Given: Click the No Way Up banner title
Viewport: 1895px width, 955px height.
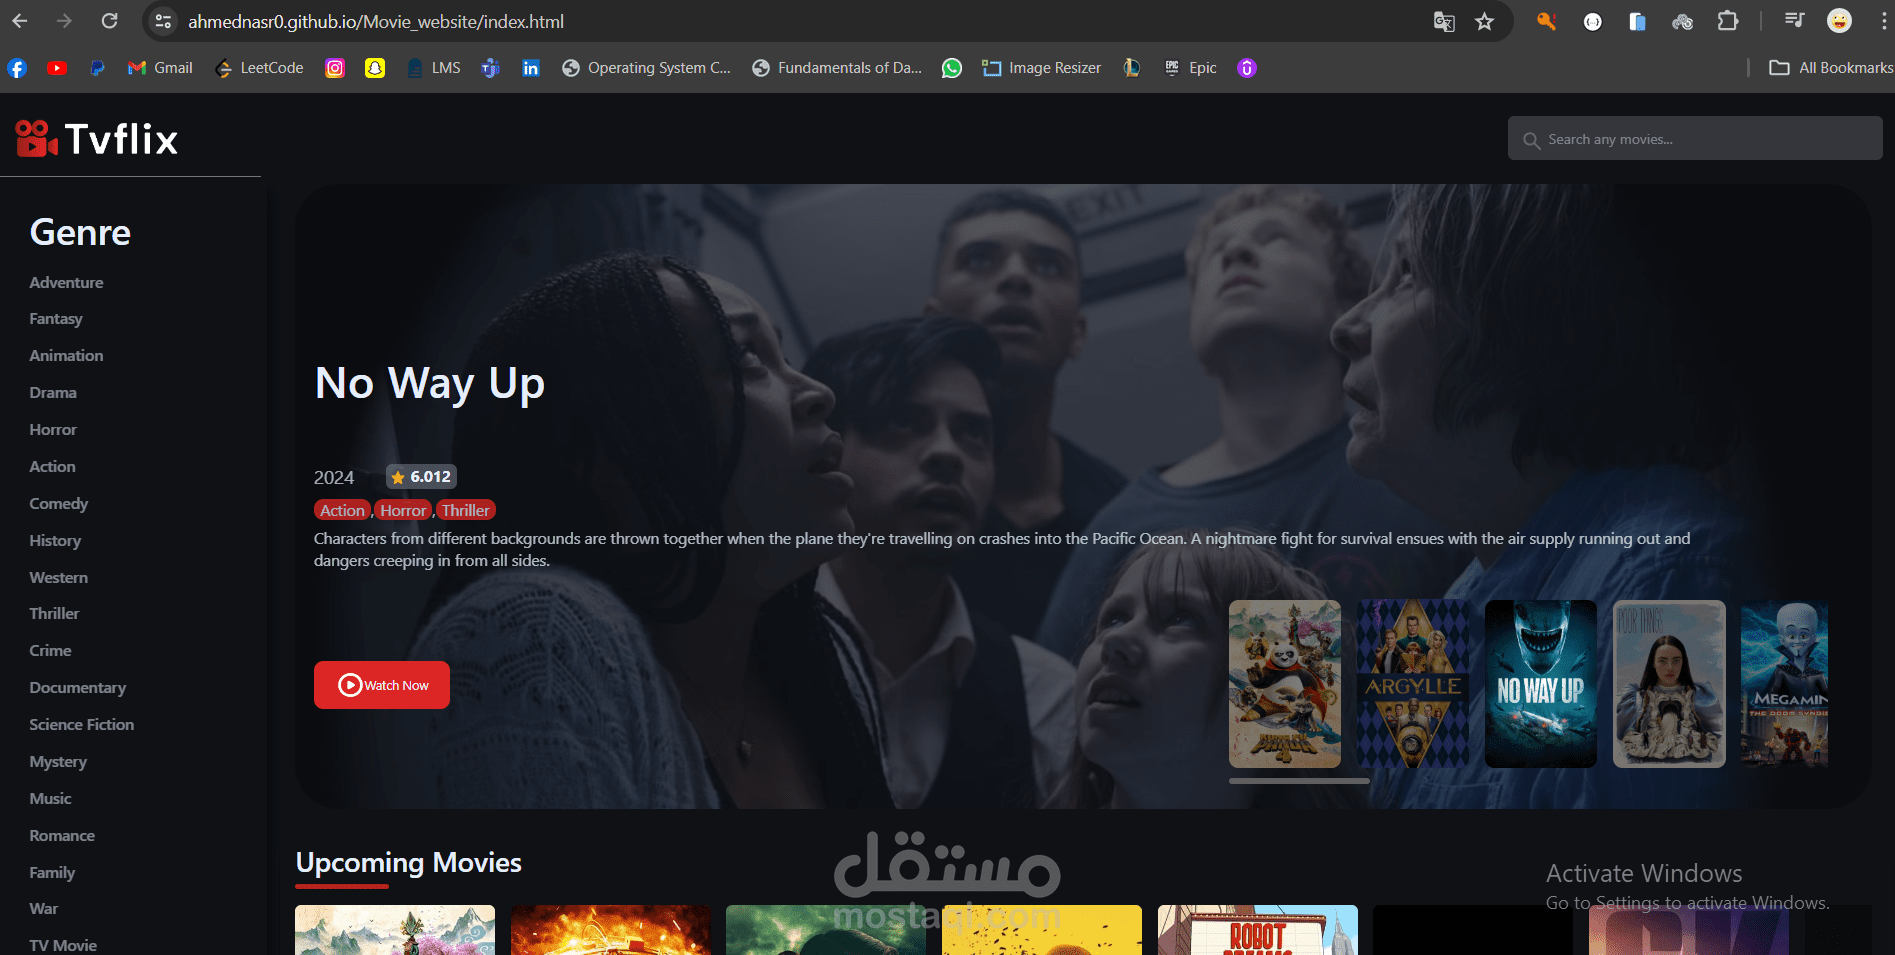Looking at the screenshot, I should point(430,384).
